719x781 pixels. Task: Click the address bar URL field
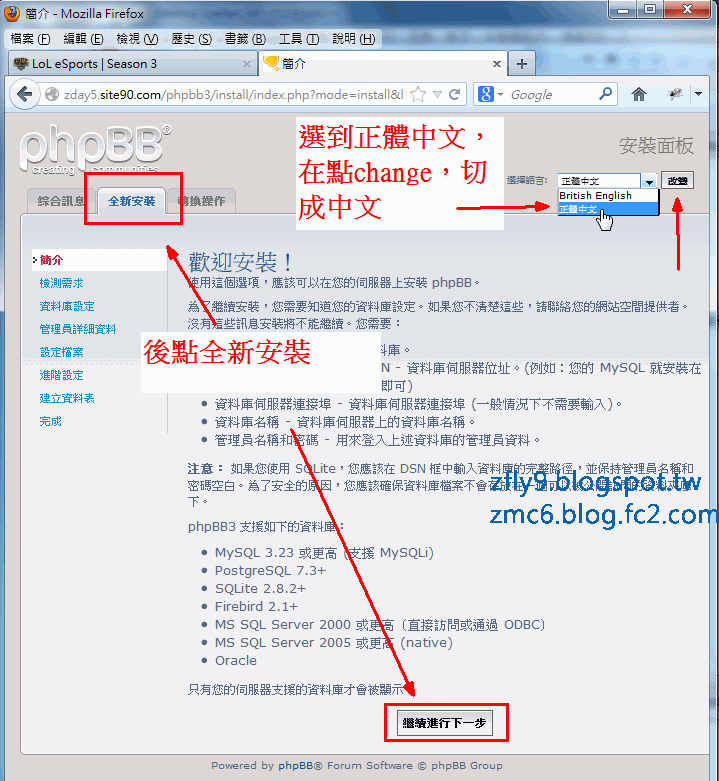point(233,95)
